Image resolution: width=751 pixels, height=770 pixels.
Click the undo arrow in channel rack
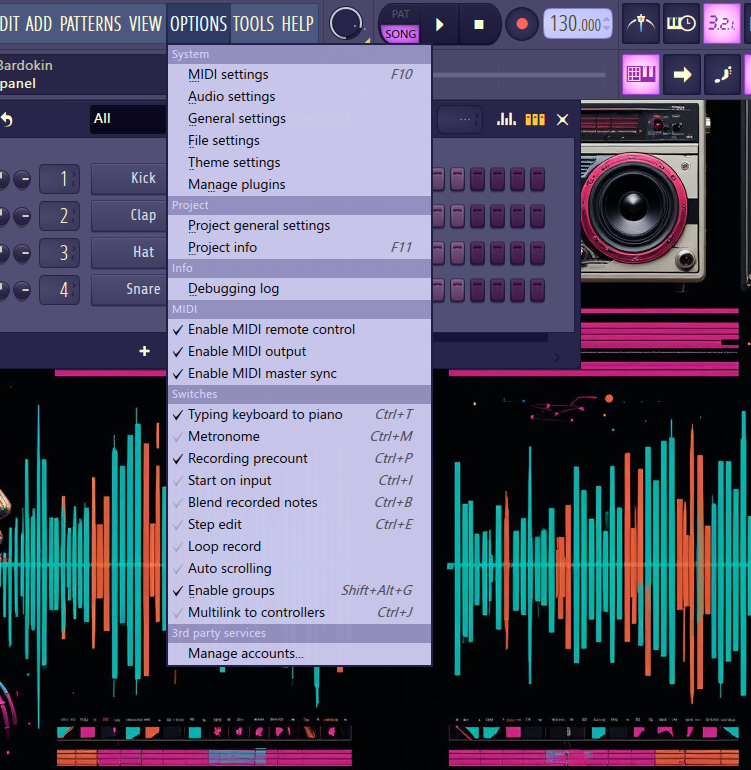tap(7, 119)
